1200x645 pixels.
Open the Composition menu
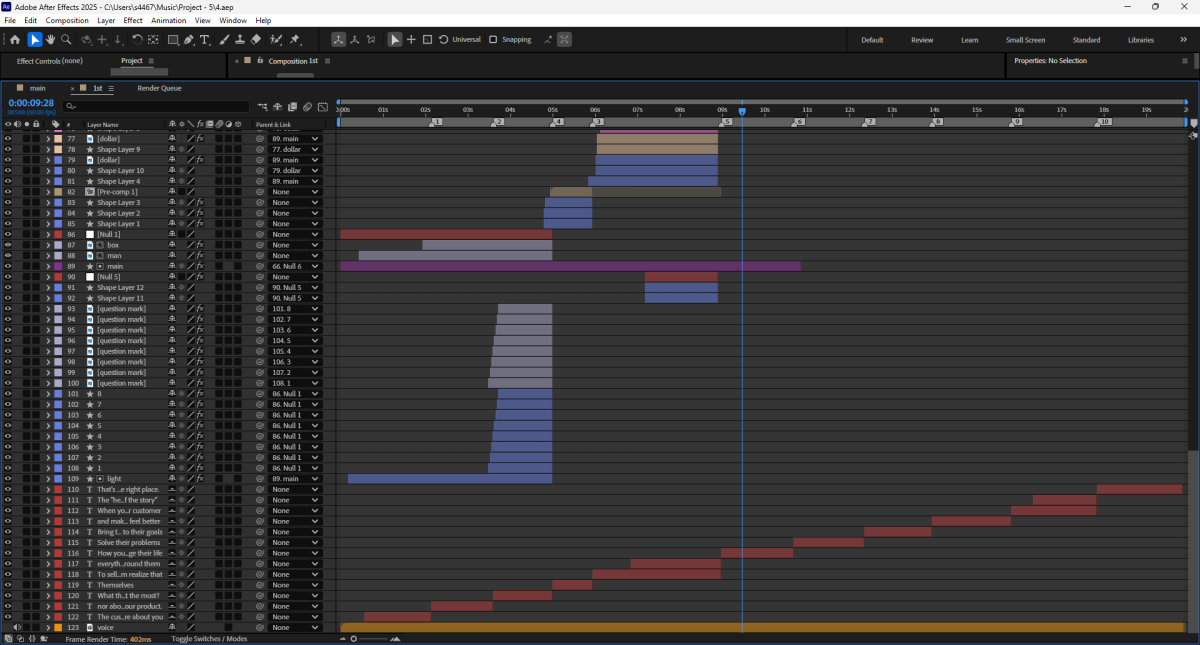click(67, 20)
